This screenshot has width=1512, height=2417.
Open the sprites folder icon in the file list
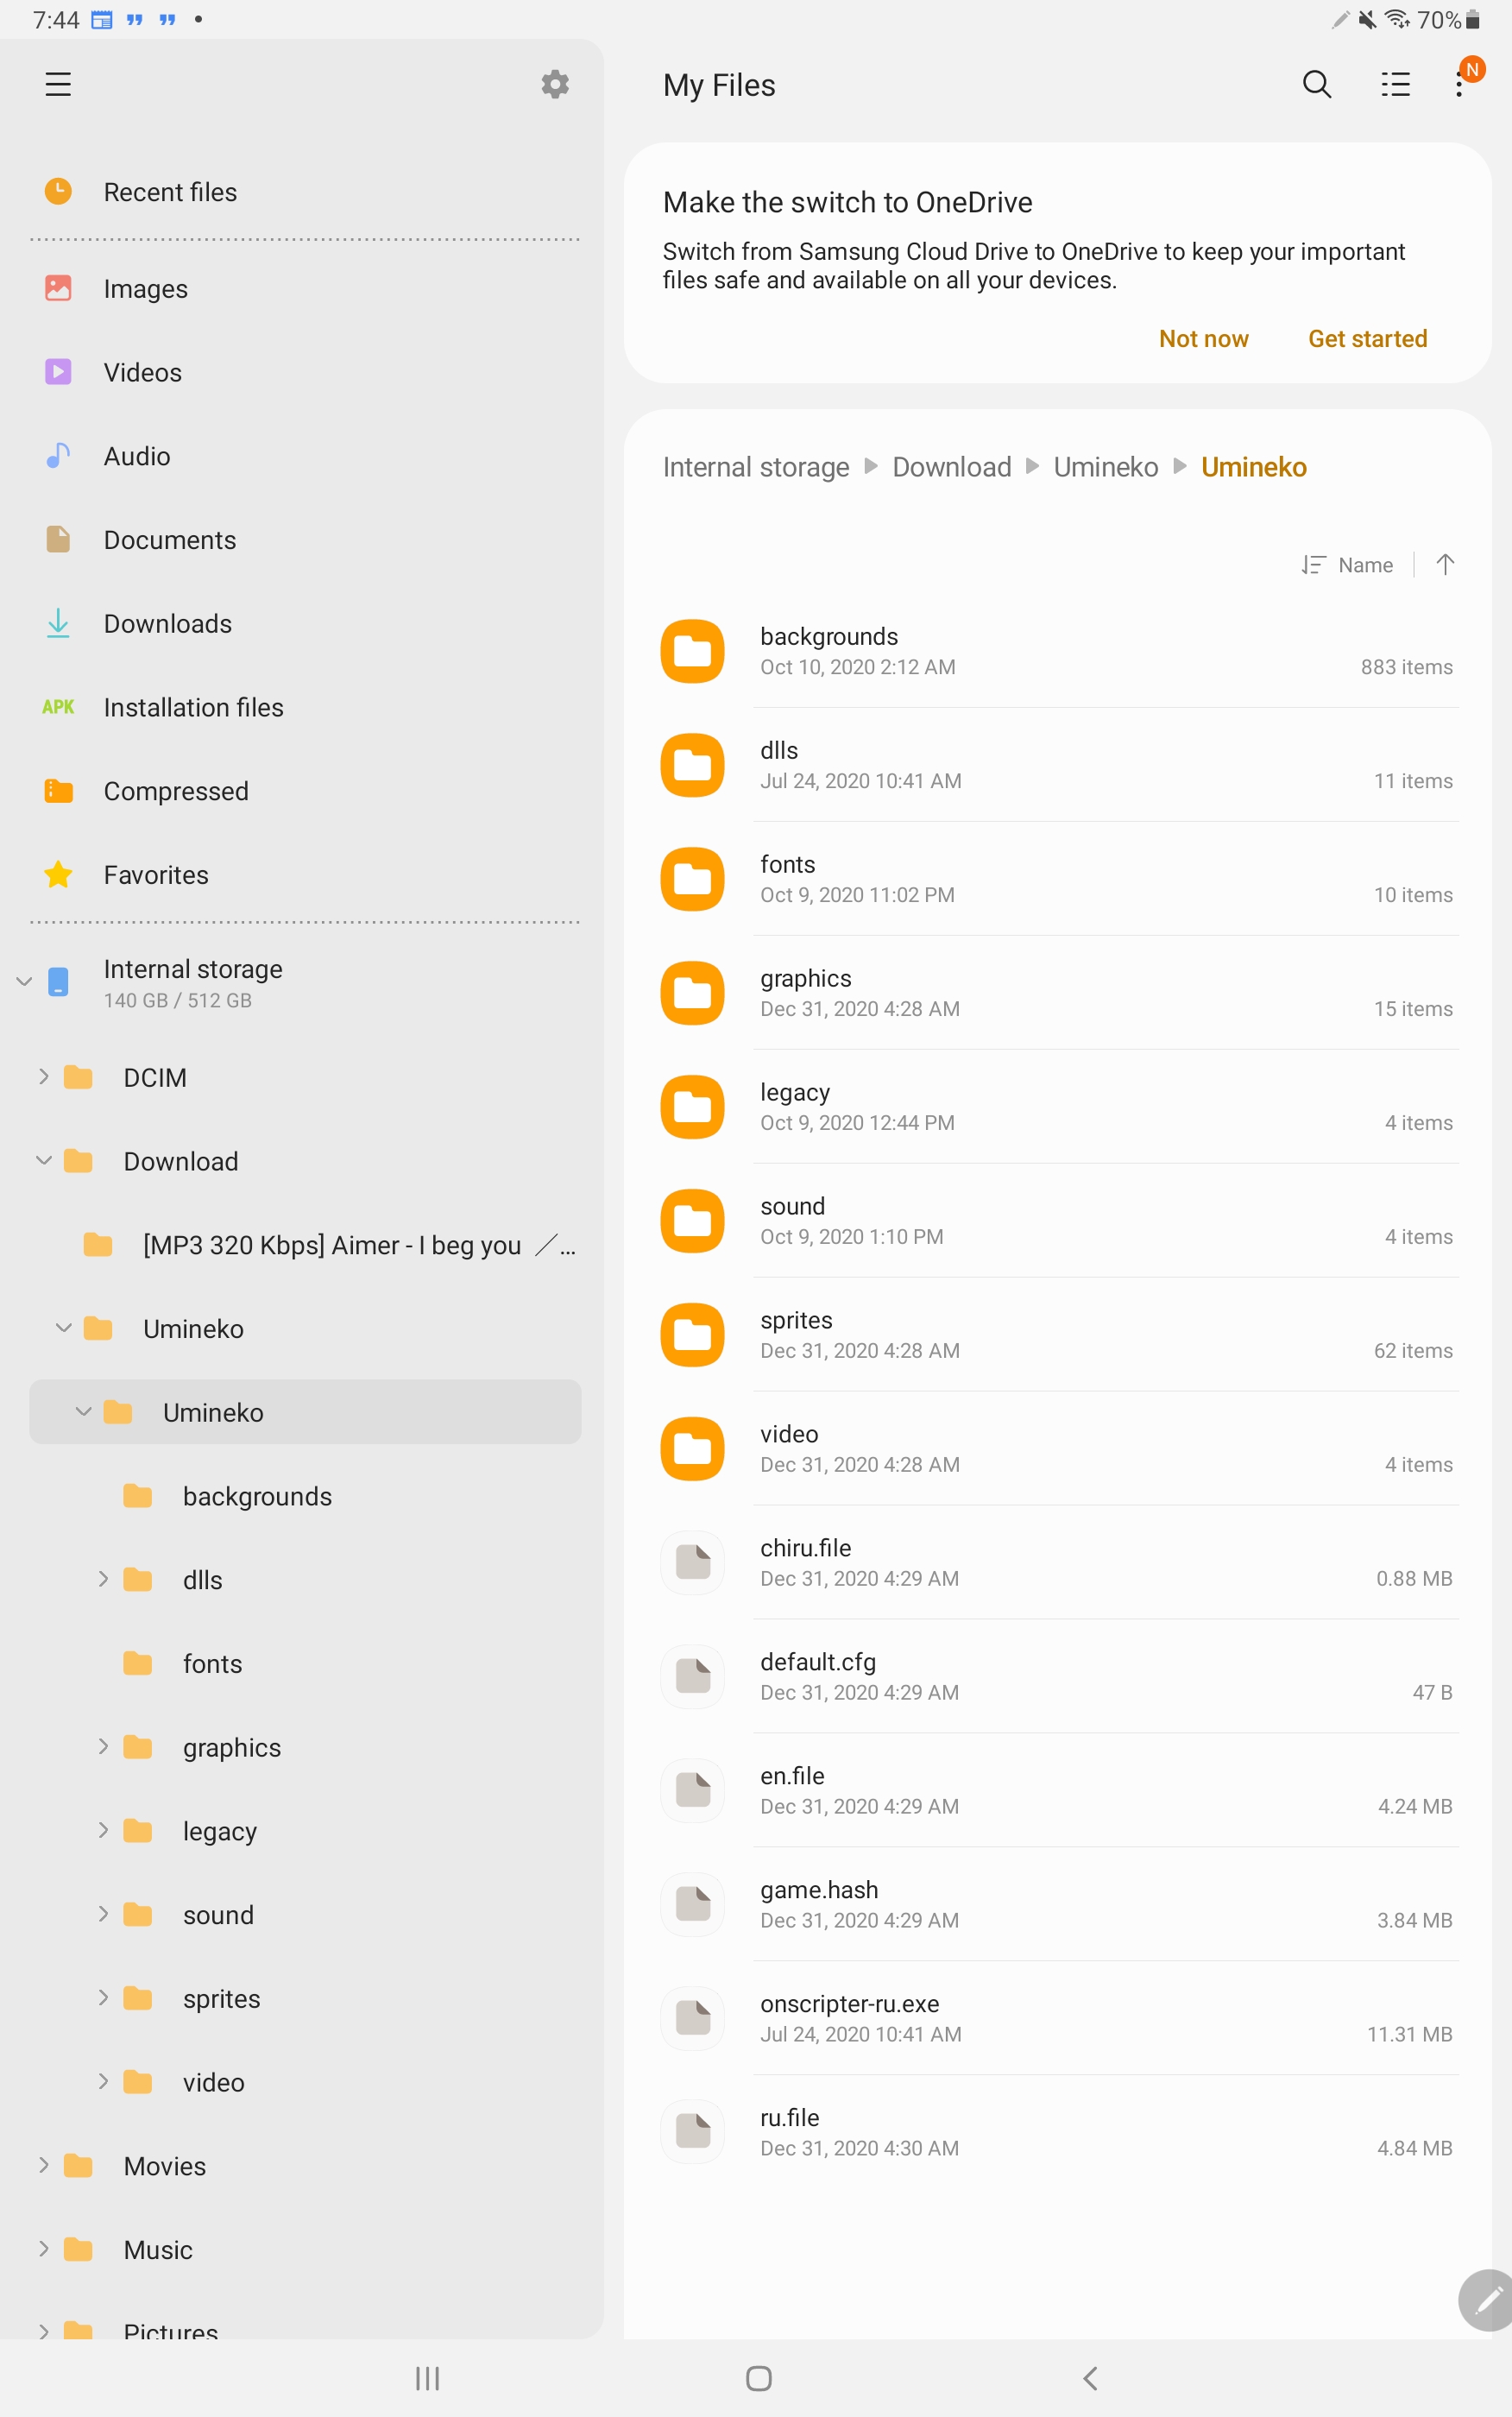(692, 1335)
